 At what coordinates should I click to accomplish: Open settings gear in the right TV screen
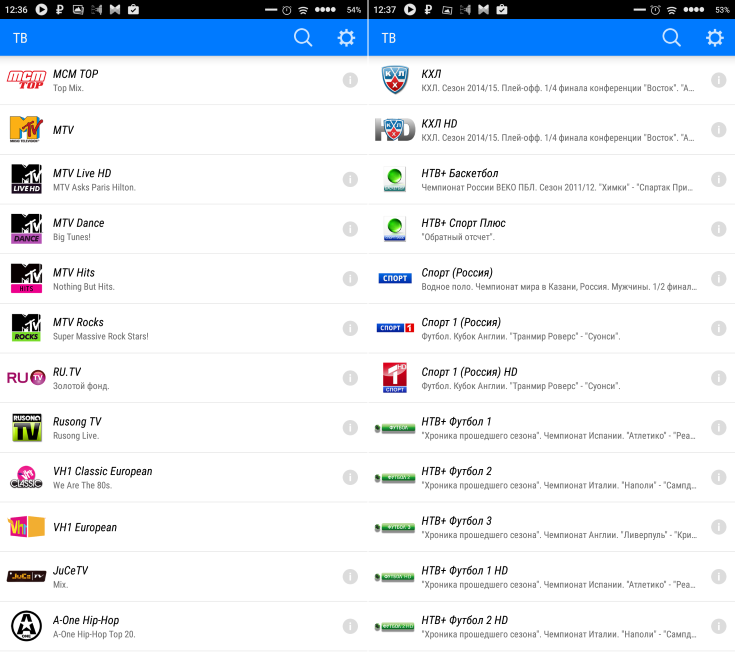point(715,38)
